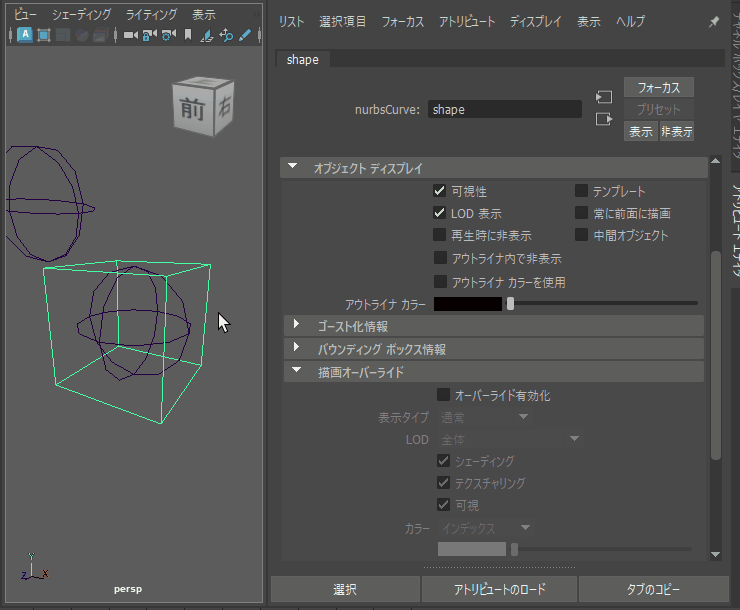Click the camera select icon in panel toolbar
Screen dimensions: 740x610
(x=131, y=35)
